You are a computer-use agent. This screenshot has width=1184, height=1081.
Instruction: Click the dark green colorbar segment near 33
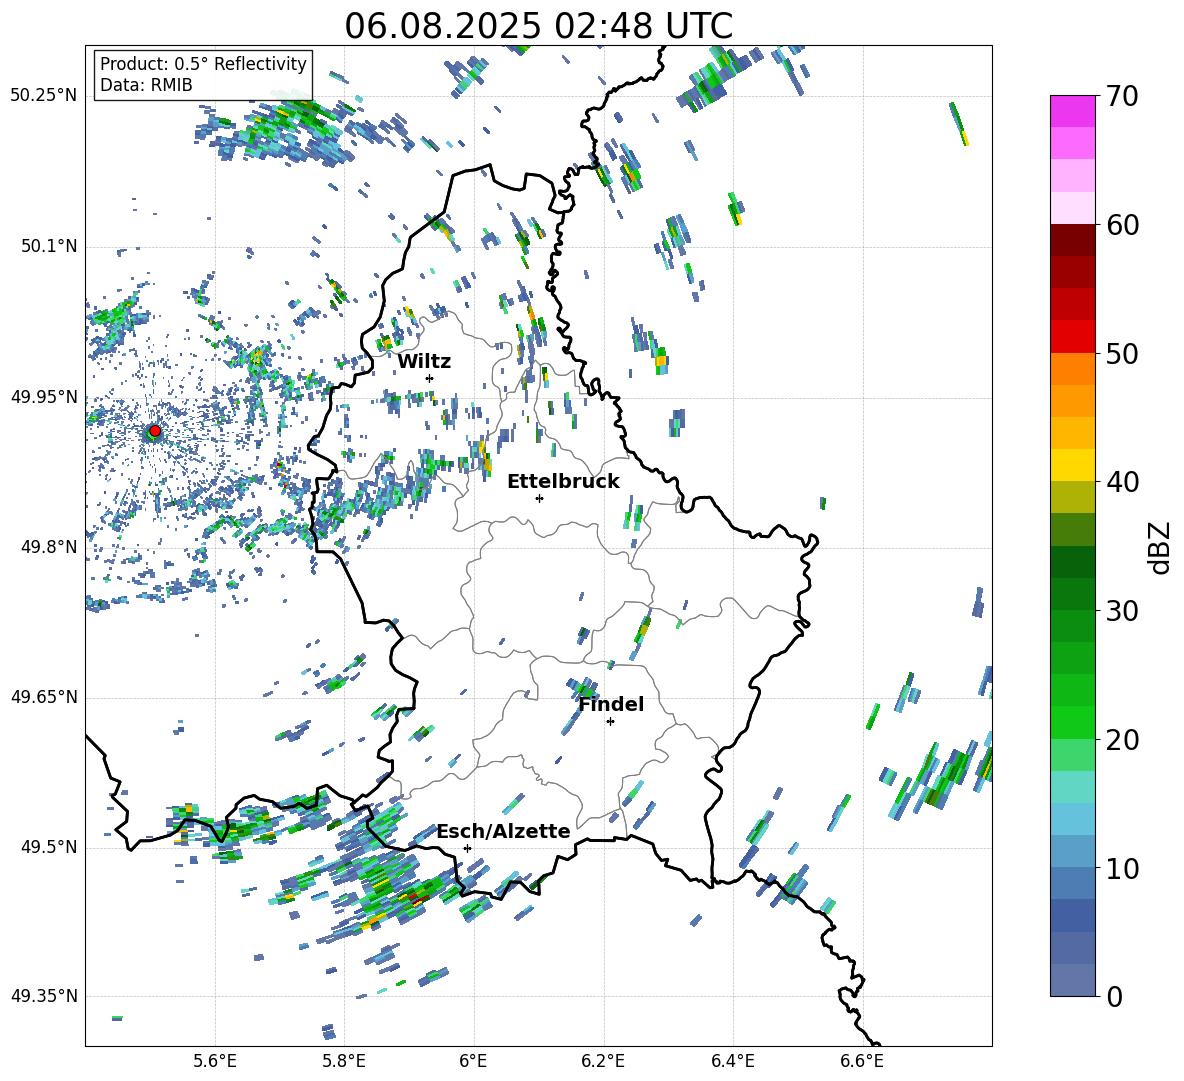click(1073, 562)
